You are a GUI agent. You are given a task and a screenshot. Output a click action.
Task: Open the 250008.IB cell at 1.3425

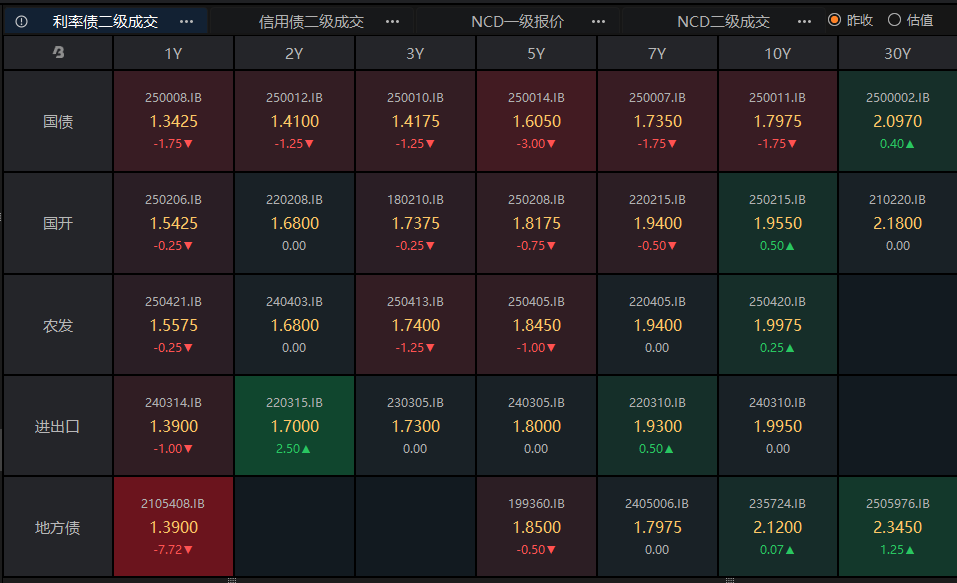click(173, 121)
